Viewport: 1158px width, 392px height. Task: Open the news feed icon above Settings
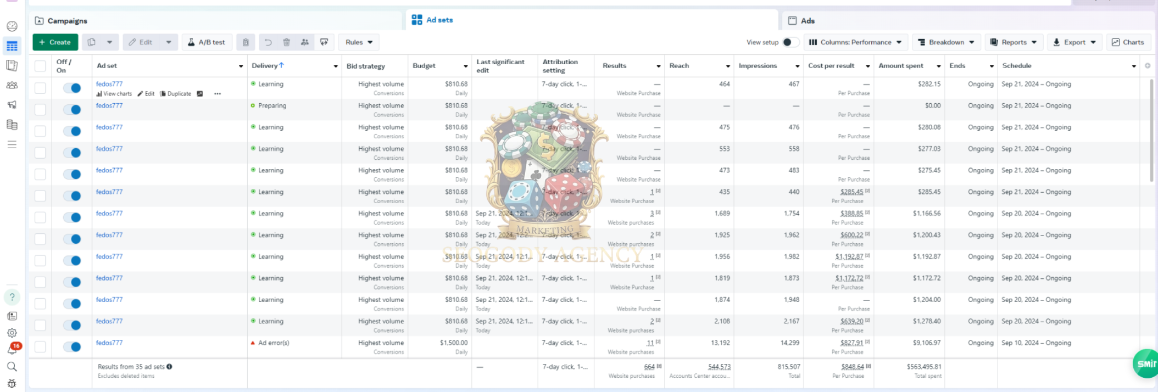pos(12,316)
